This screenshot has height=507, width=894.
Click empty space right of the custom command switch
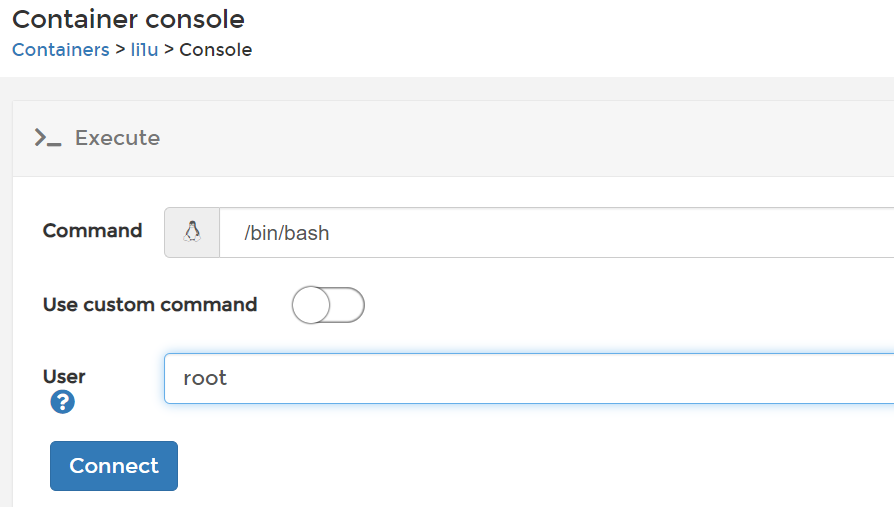(600, 305)
